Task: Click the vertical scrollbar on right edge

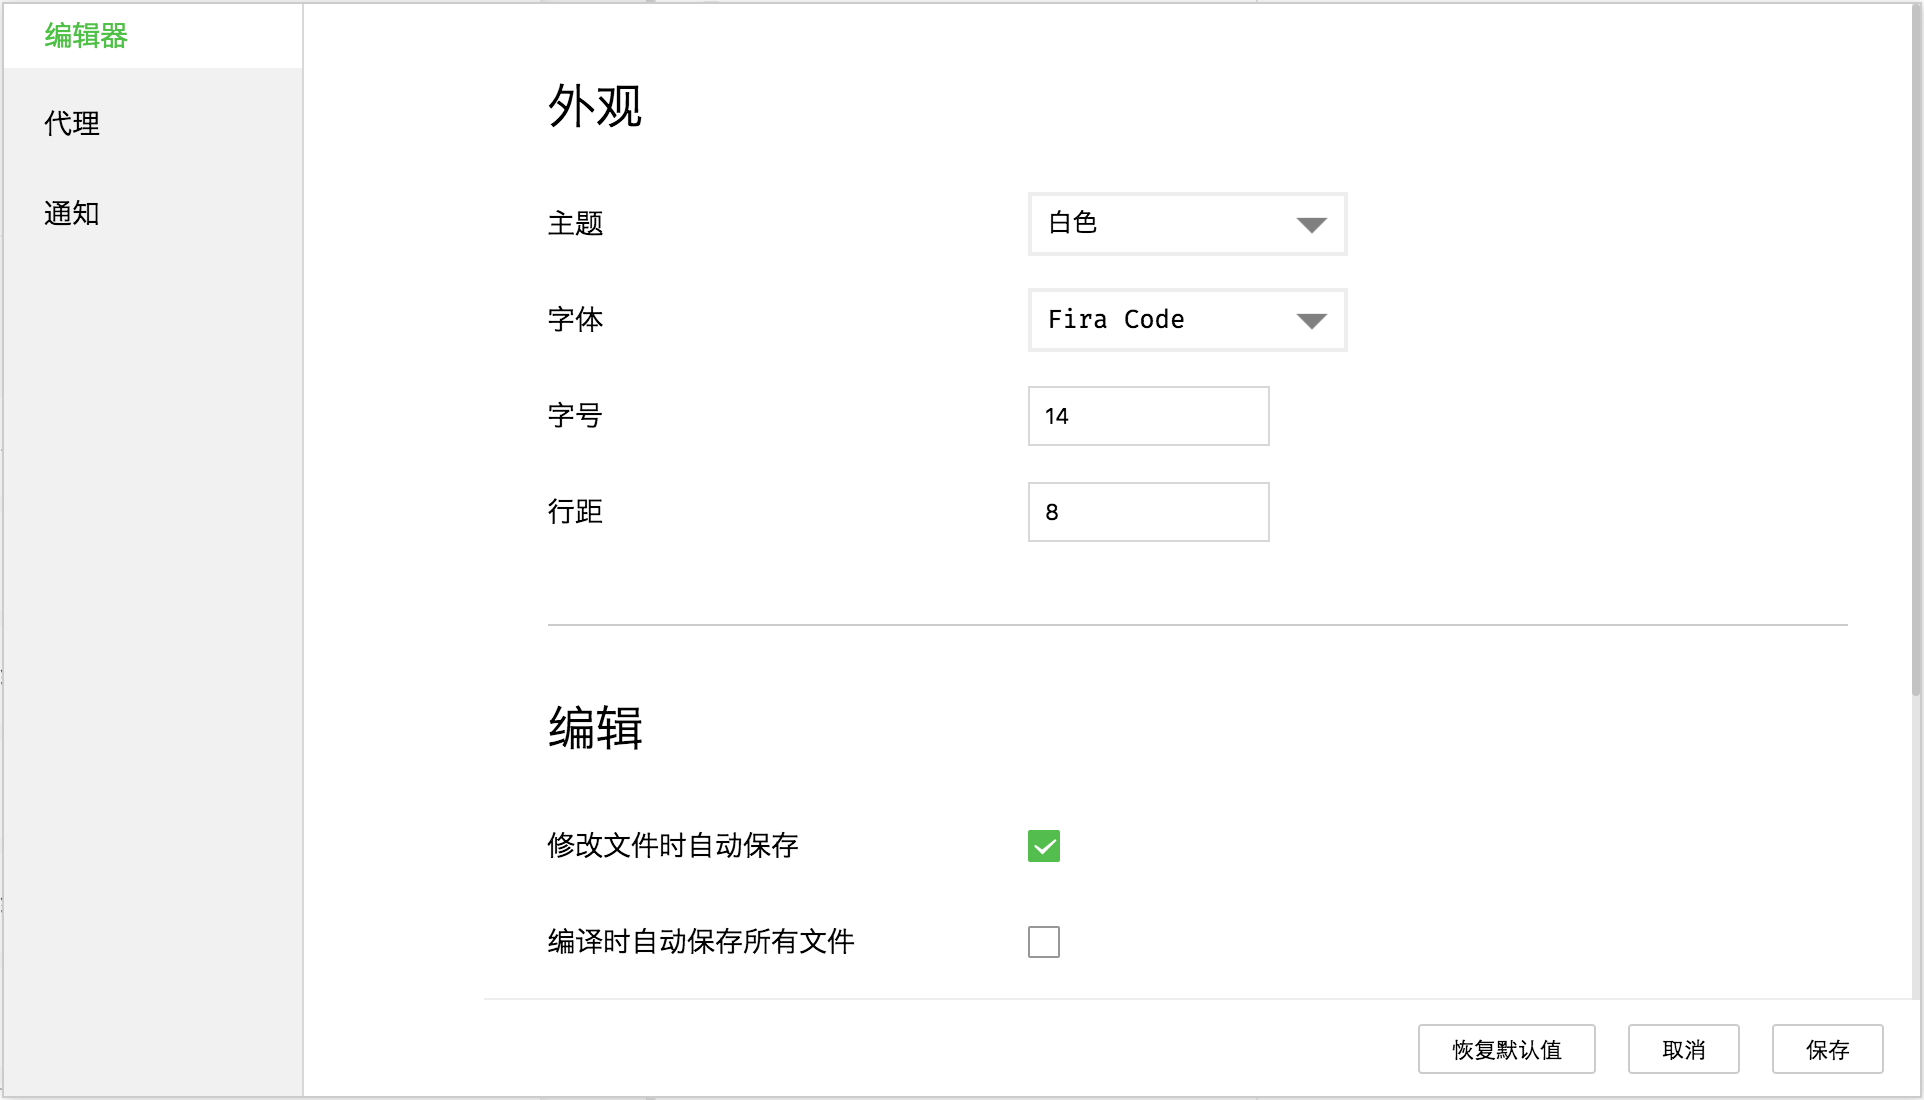Action: 1916,350
